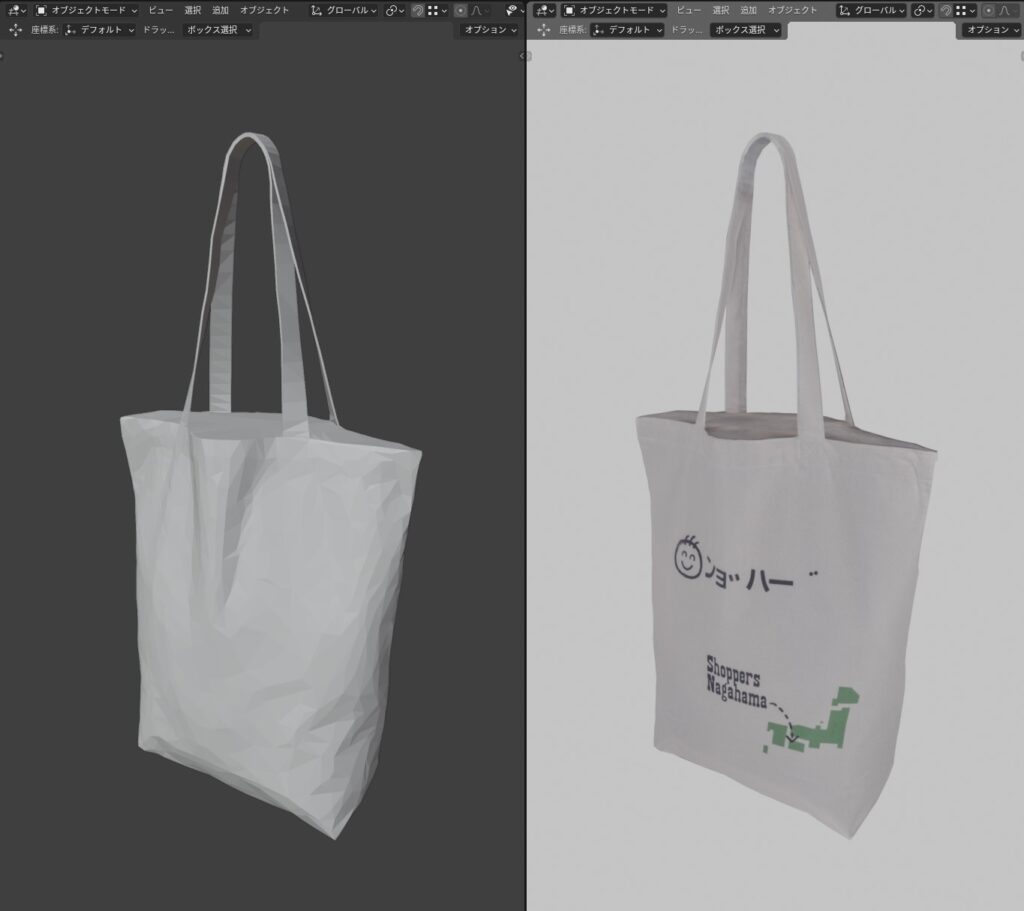Open ビュー menu in right viewport
Viewport: 1024px width, 911px height.
(x=688, y=10)
